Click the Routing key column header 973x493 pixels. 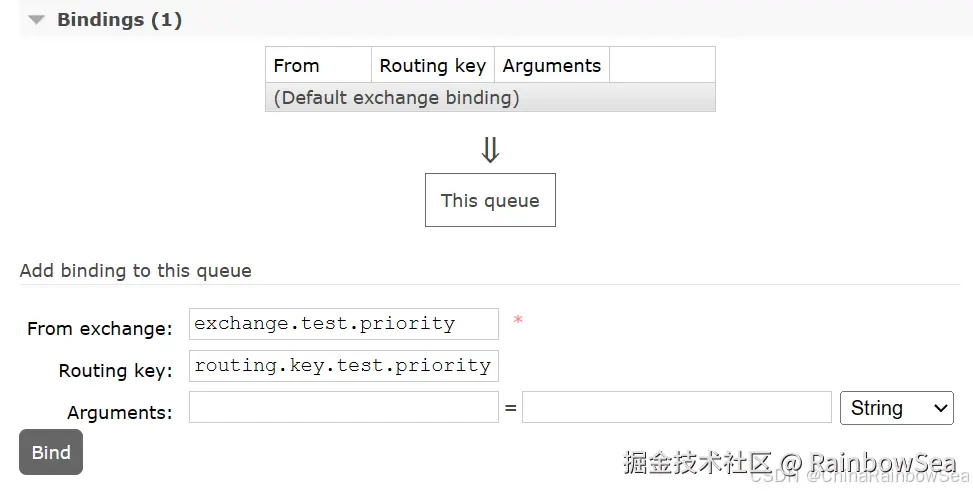[432, 66]
